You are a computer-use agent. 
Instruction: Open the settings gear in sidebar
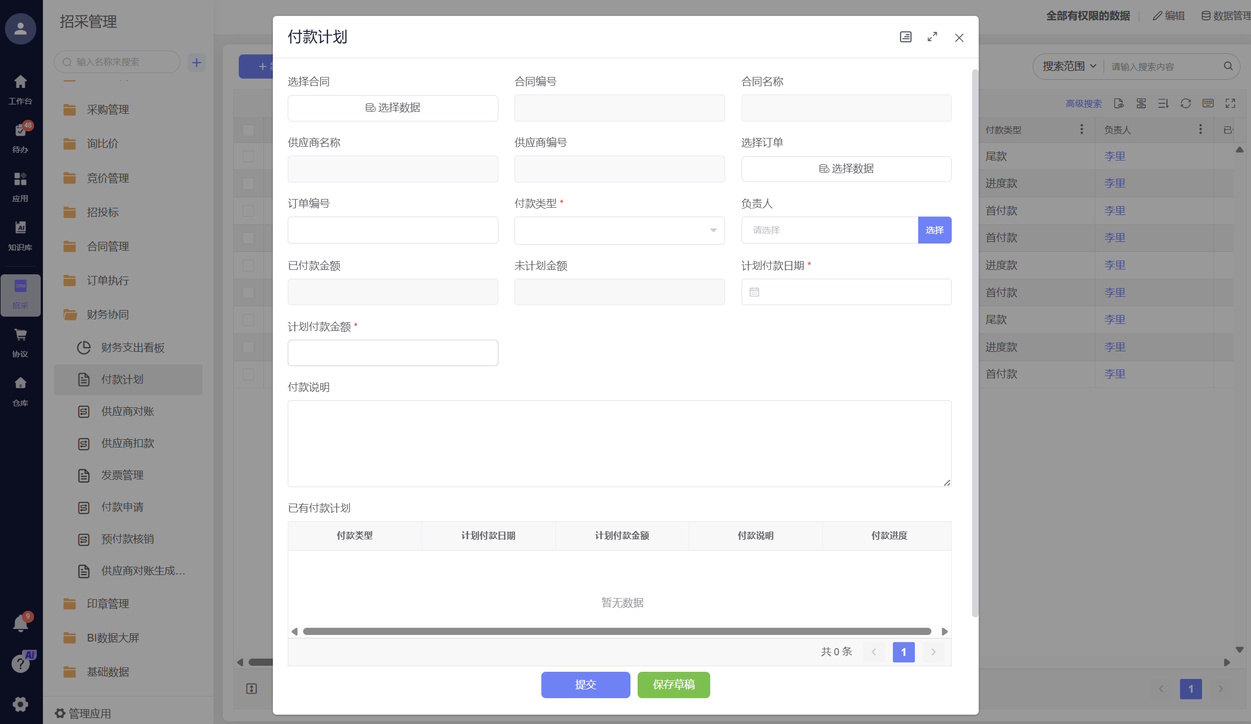pyautogui.click(x=20, y=704)
